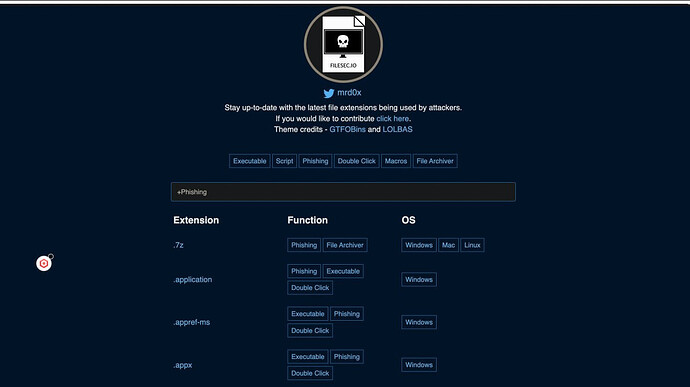The height and width of the screenshot is (387, 690).
Task: Click Linux tag in .7z row
Action: click(472, 245)
